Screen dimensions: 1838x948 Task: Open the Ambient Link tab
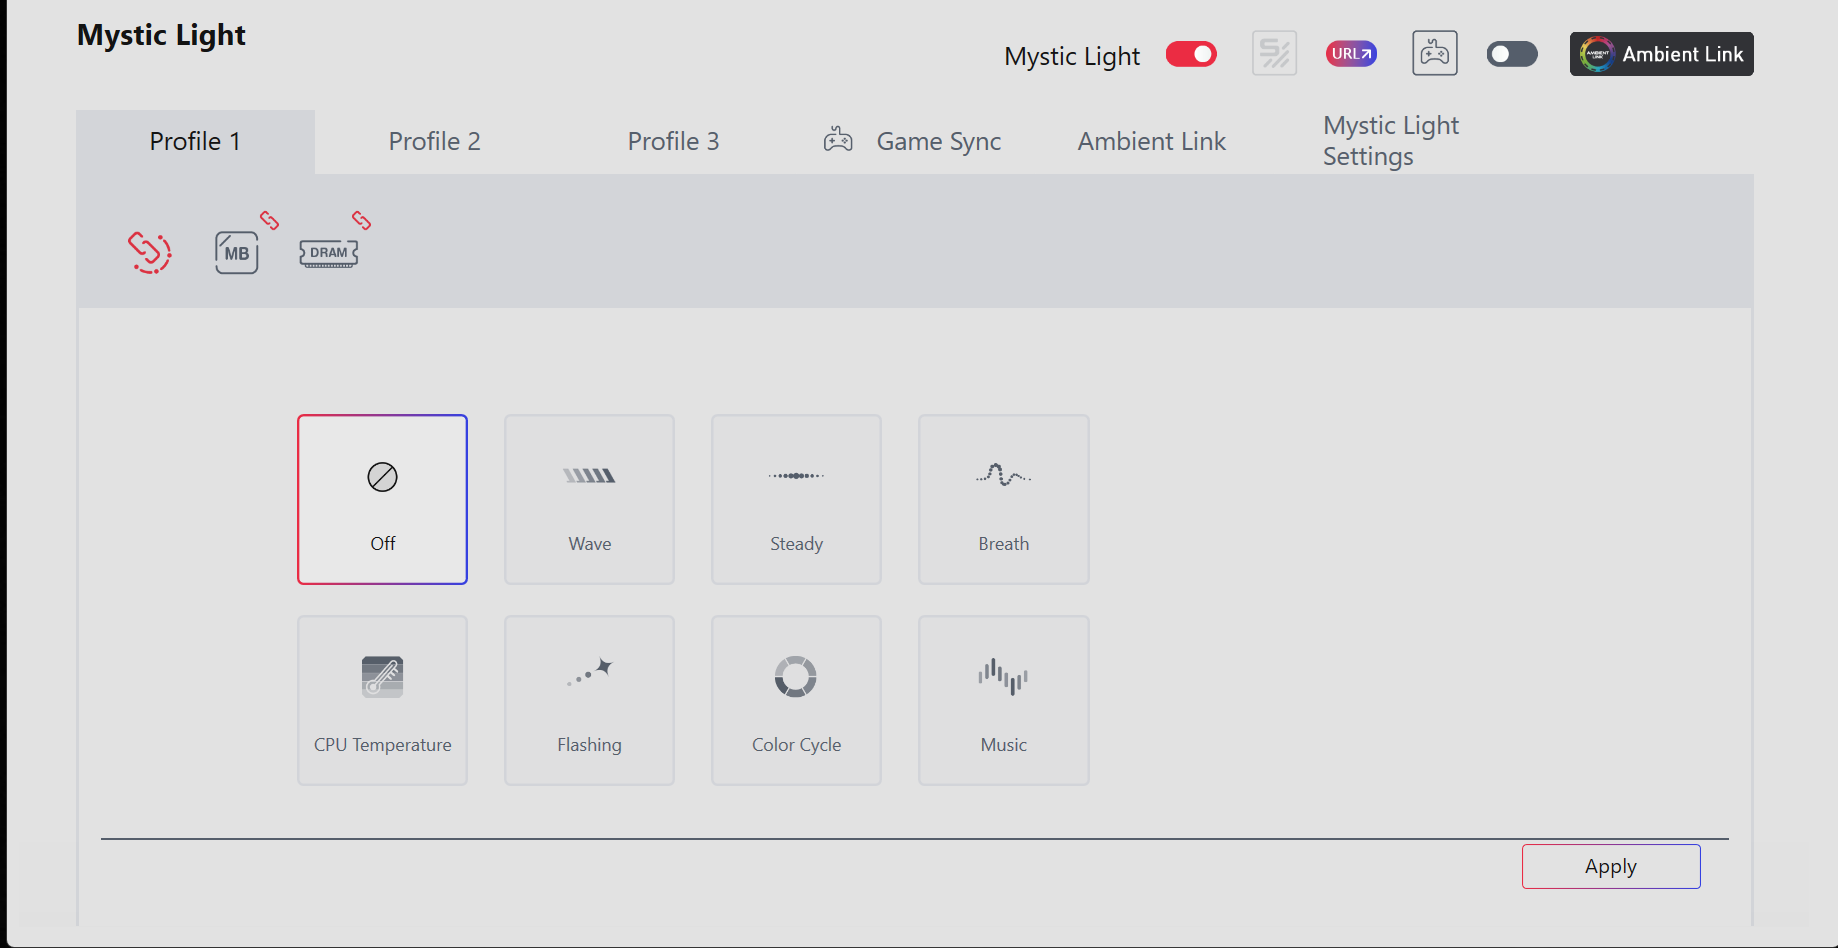(x=1152, y=142)
